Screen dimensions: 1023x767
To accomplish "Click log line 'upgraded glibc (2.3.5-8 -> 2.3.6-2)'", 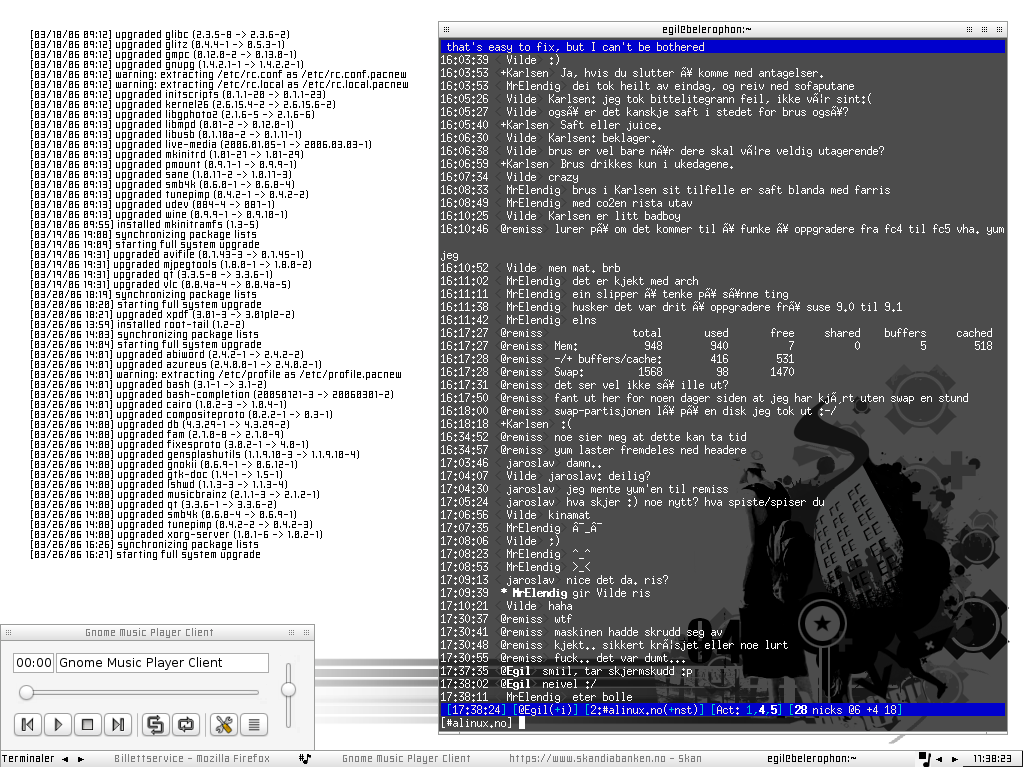I will 160,35.
